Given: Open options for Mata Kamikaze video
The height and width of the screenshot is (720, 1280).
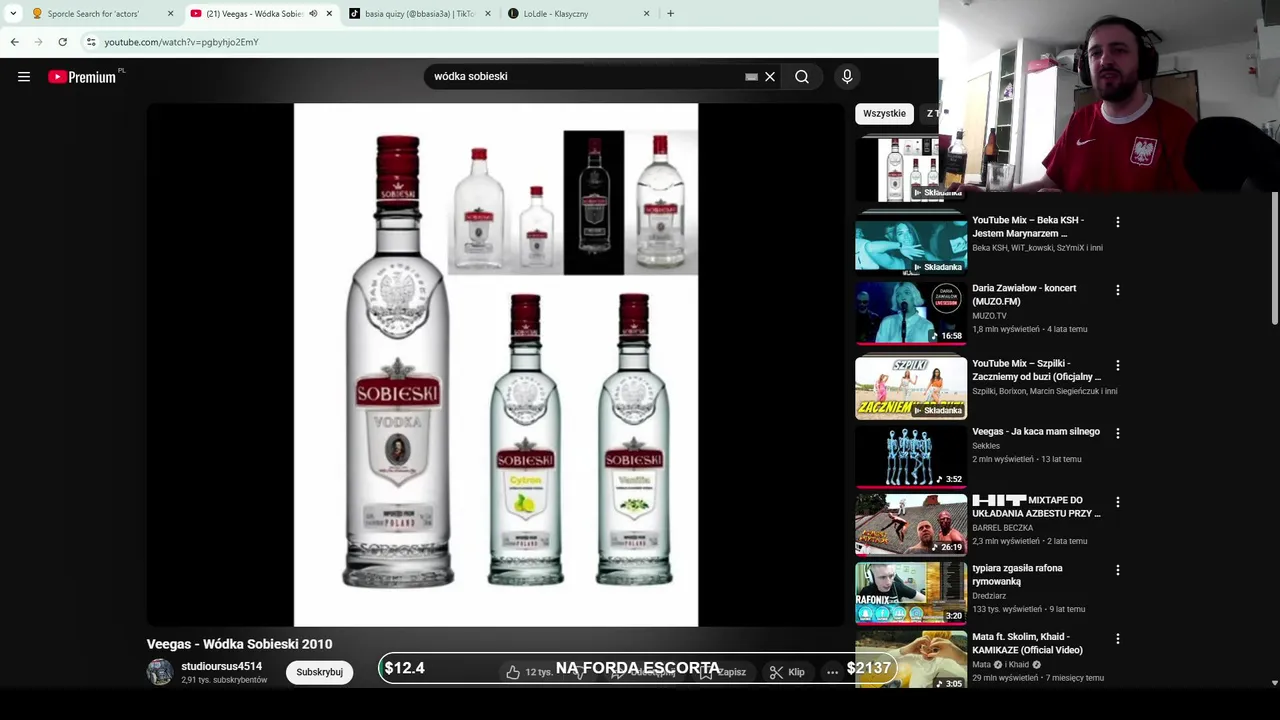Looking at the screenshot, I should [x=1118, y=638].
